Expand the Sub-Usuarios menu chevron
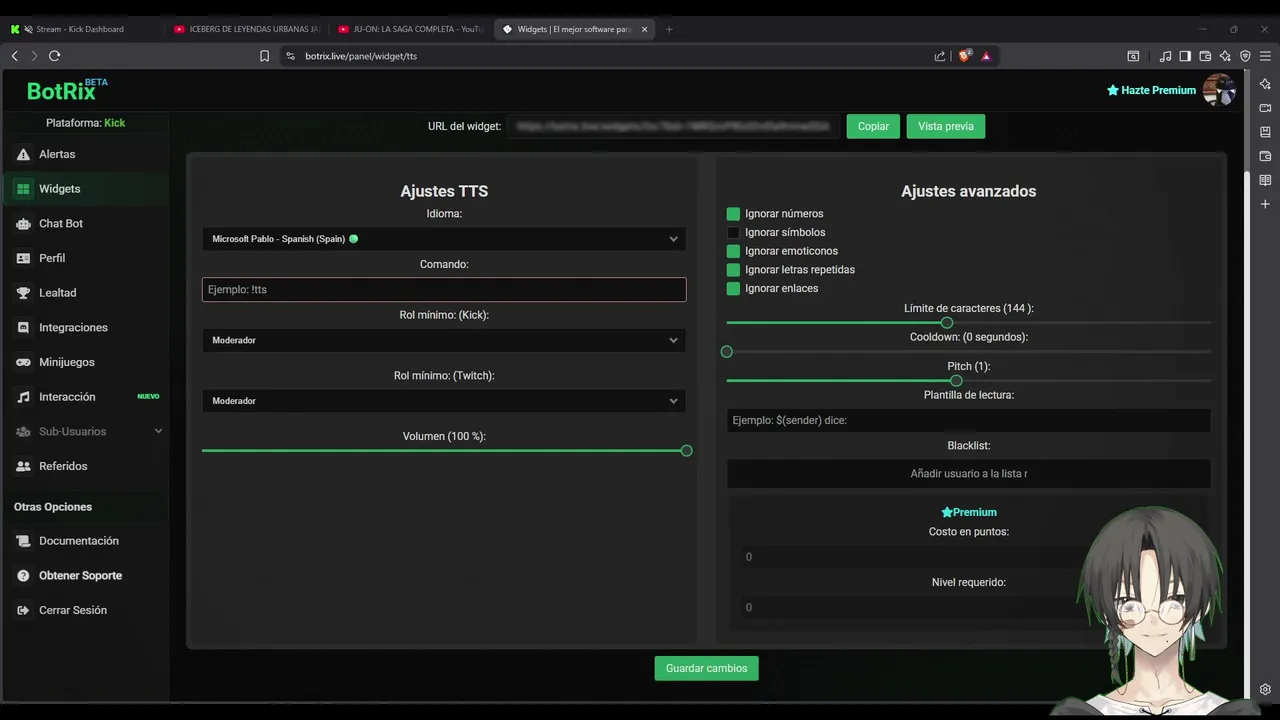 pos(158,431)
